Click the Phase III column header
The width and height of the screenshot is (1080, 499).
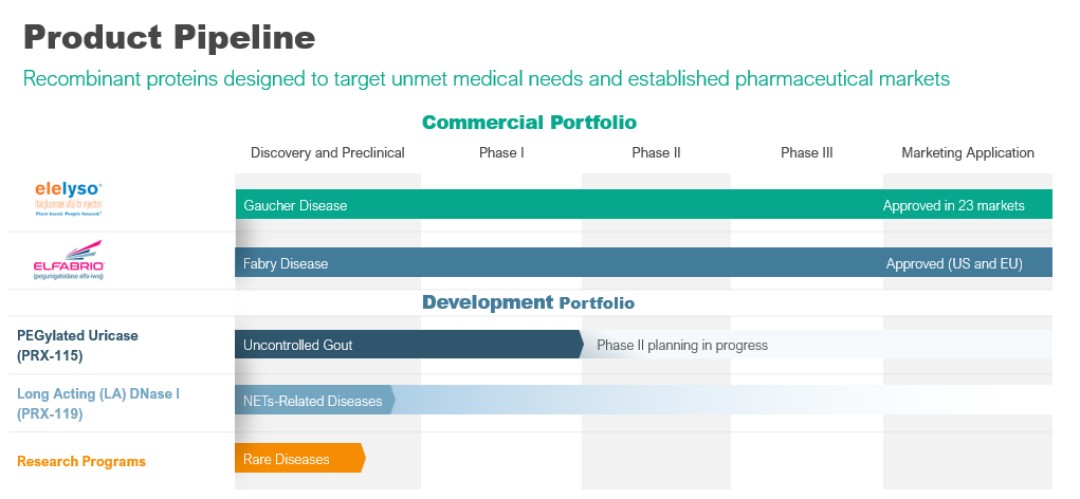click(x=806, y=153)
